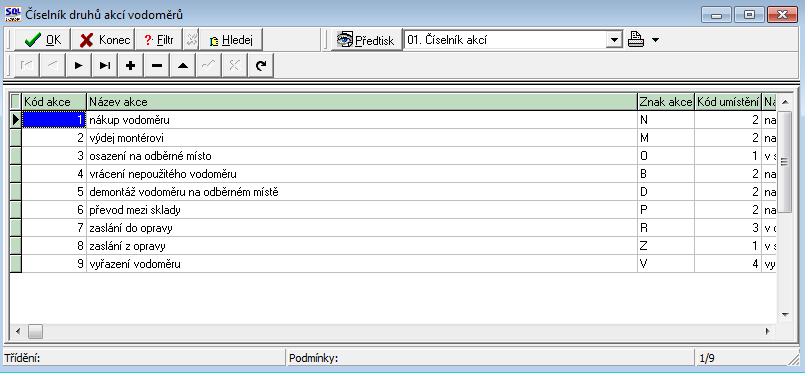The width and height of the screenshot is (808, 376).
Task: Click the horizontal scrollbar thumb
Action: (x=35, y=331)
